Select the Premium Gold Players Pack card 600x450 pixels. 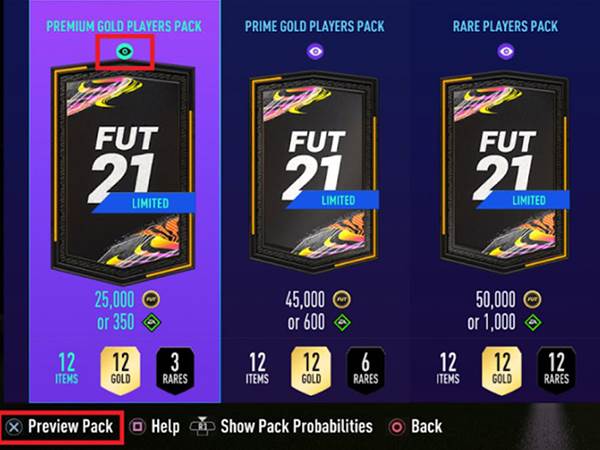[123, 174]
